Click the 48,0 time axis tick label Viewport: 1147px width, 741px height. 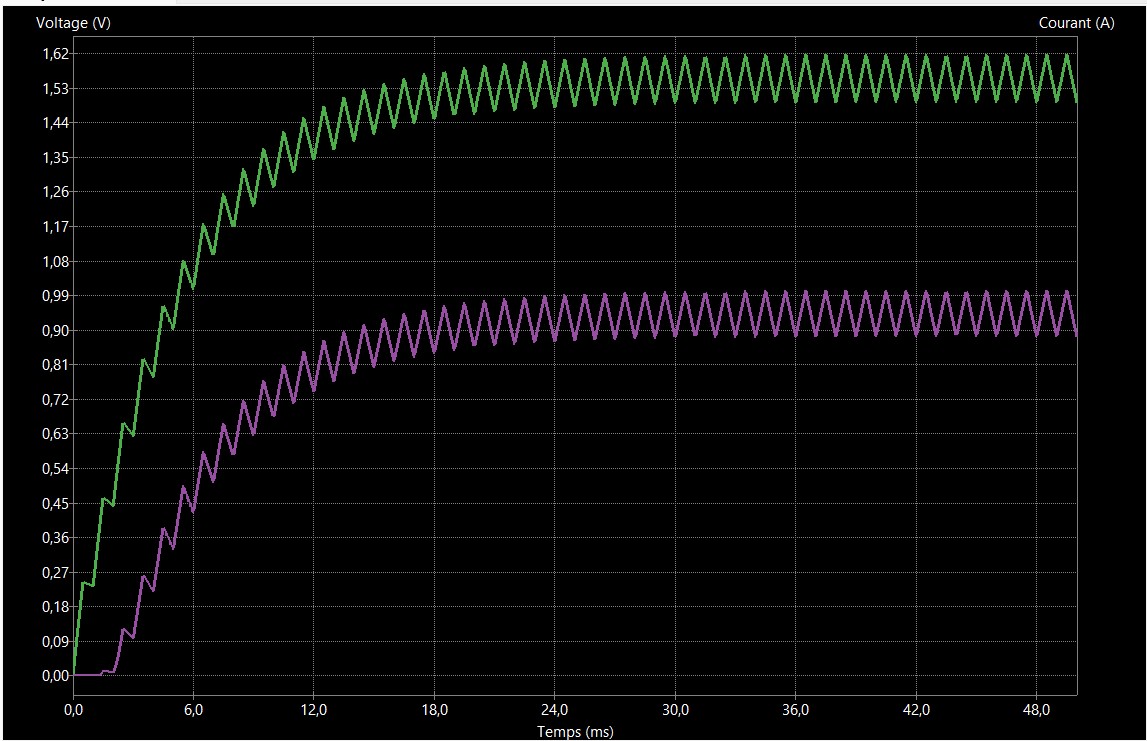point(1037,710)
